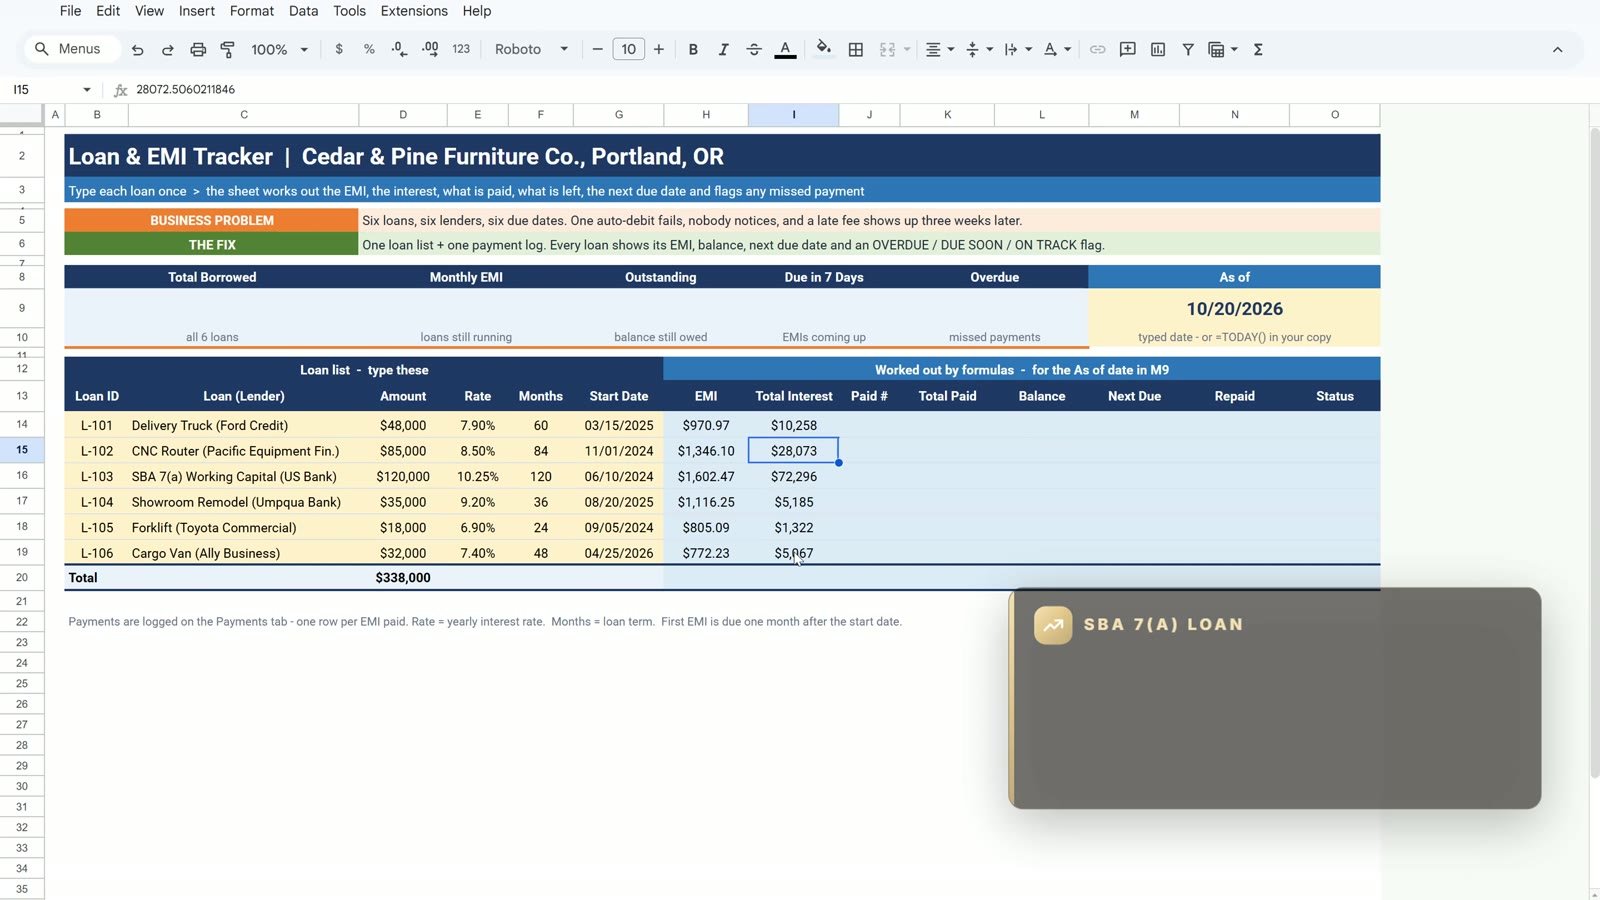Select the 6.90% rate cell

(x=478, y=528)
